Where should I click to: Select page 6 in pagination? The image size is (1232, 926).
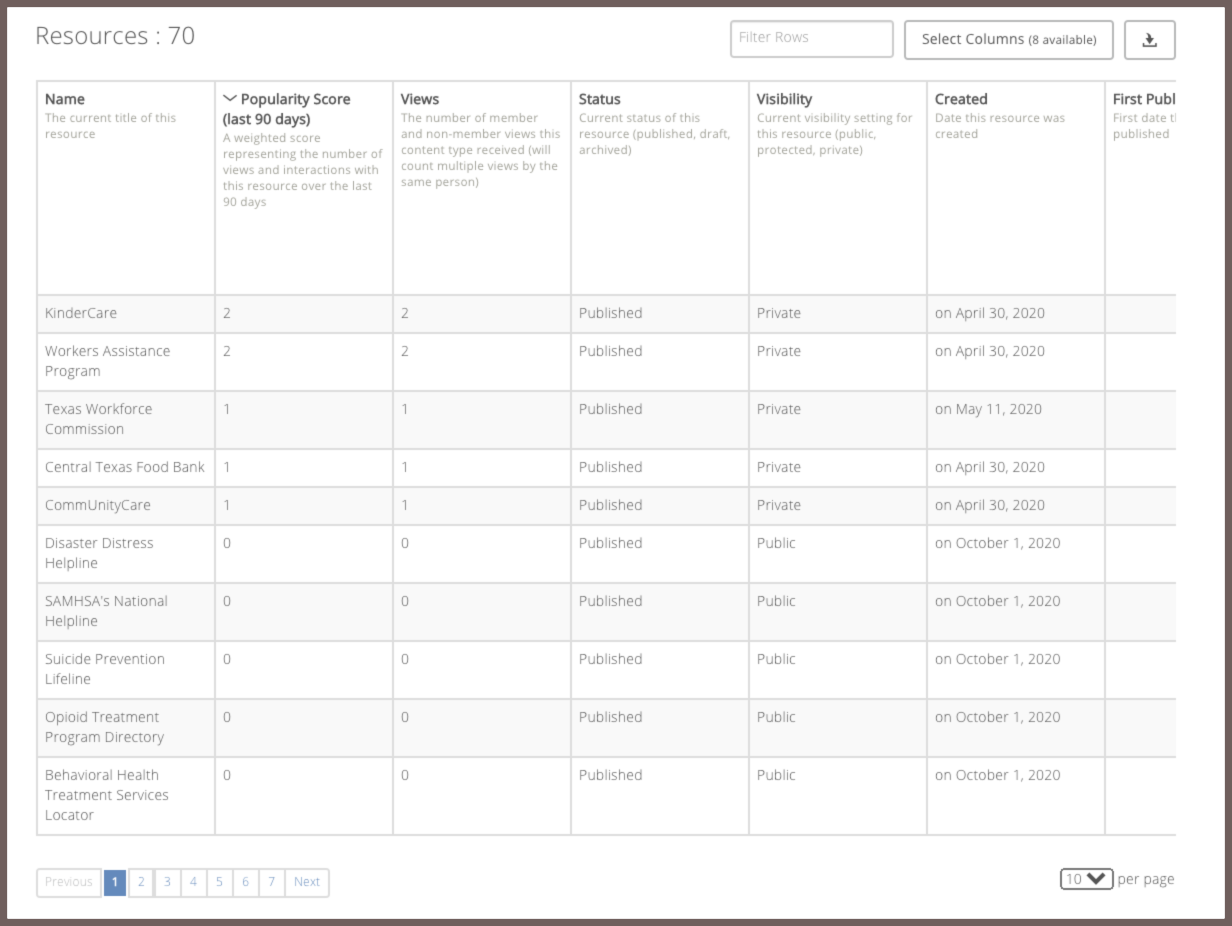pos(245,882)
